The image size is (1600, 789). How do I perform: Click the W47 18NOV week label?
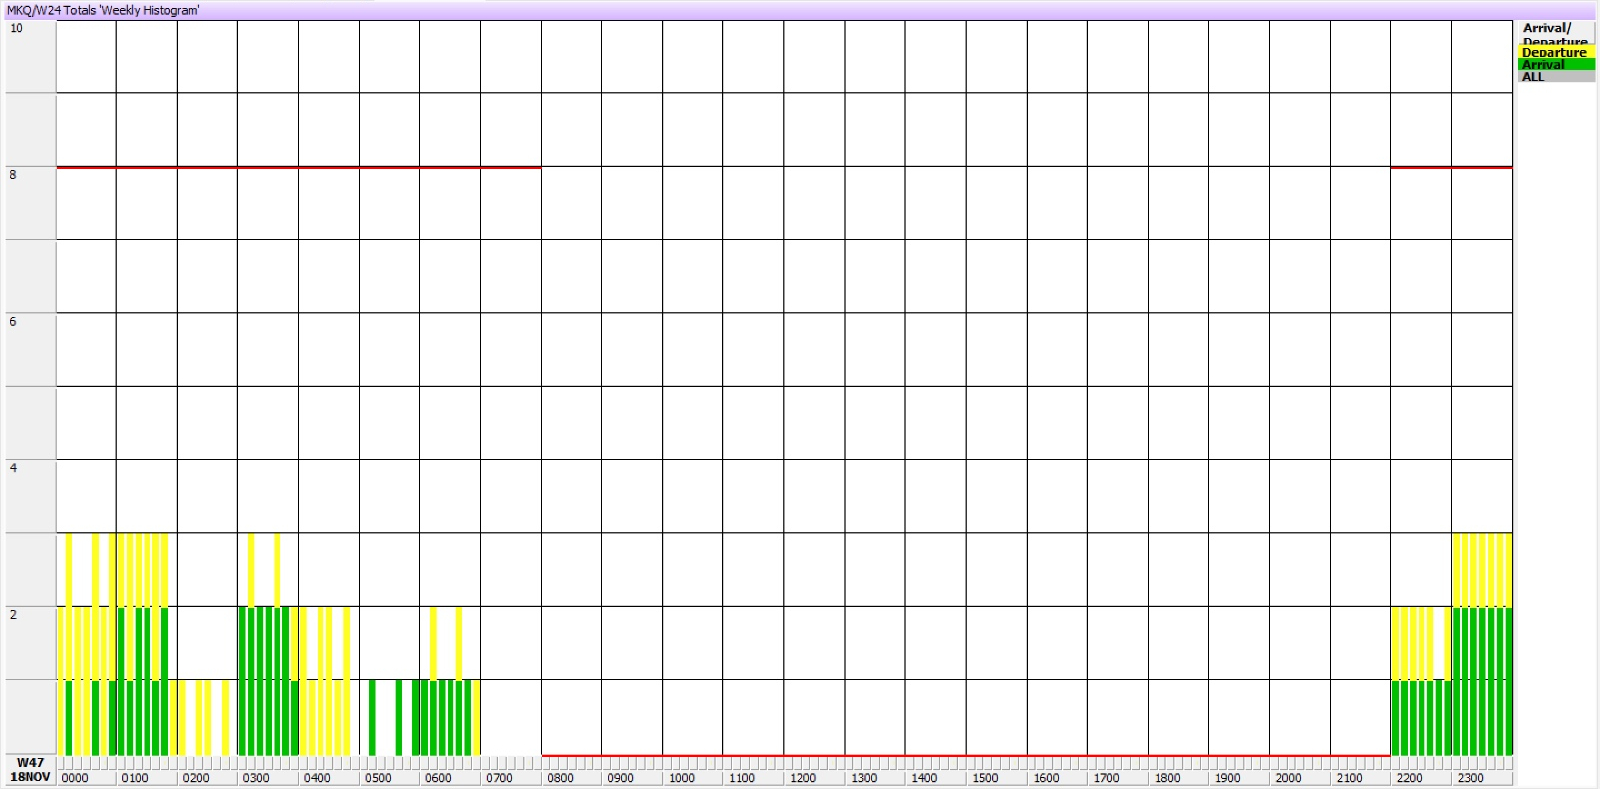[x=30, y=770]
